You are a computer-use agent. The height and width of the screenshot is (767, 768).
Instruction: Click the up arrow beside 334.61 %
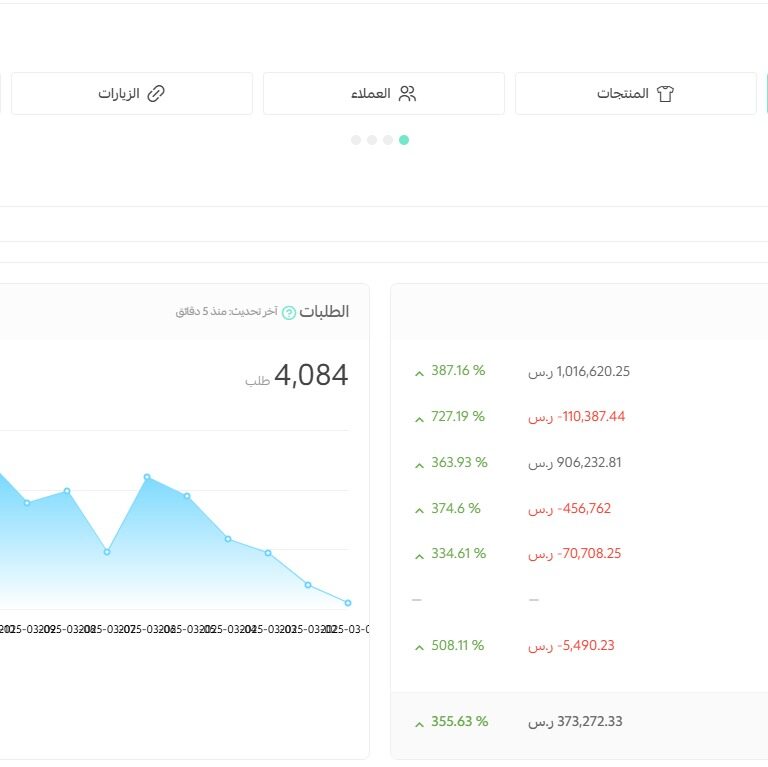(419, 557)
